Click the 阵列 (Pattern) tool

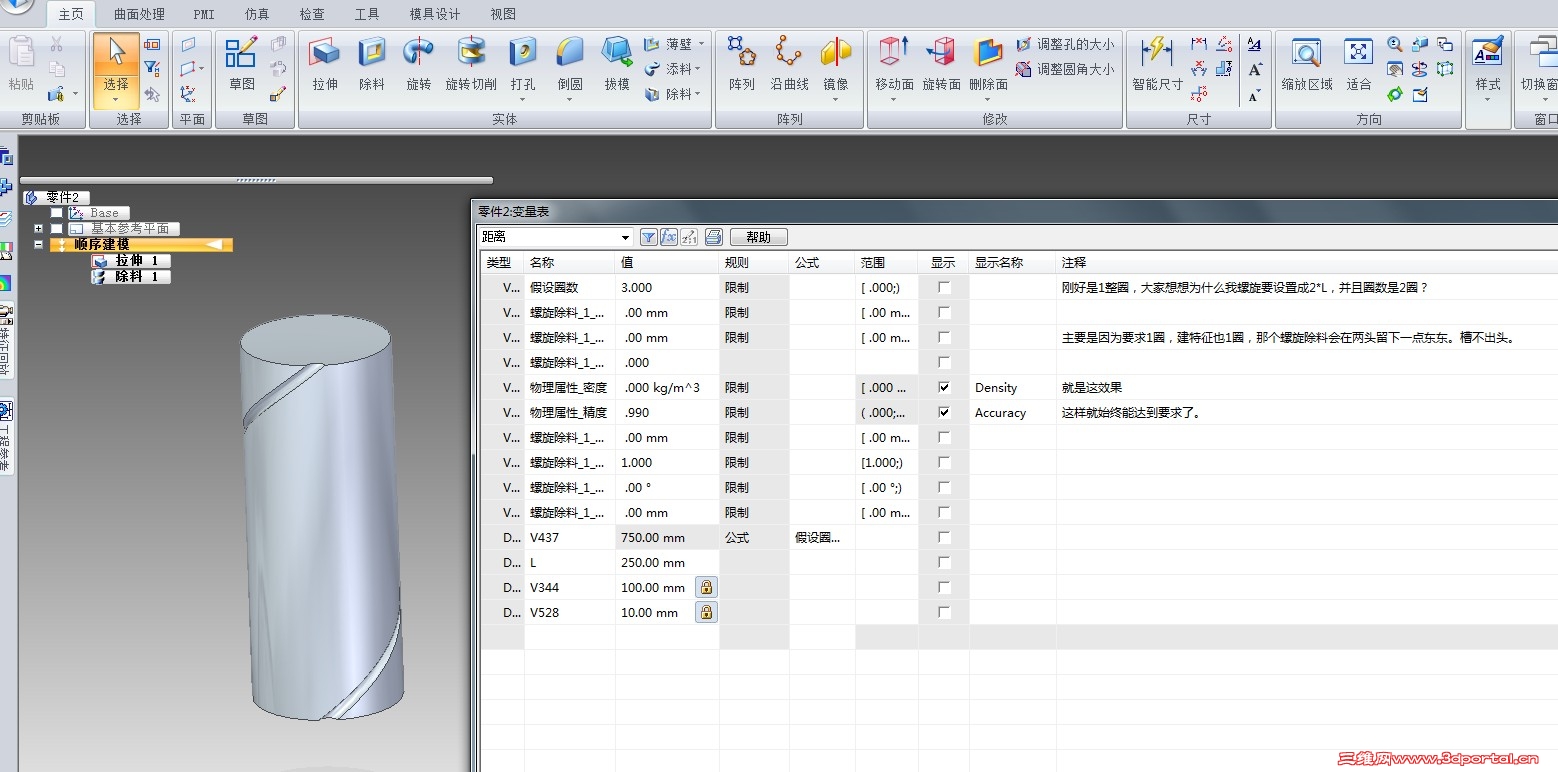741,65
